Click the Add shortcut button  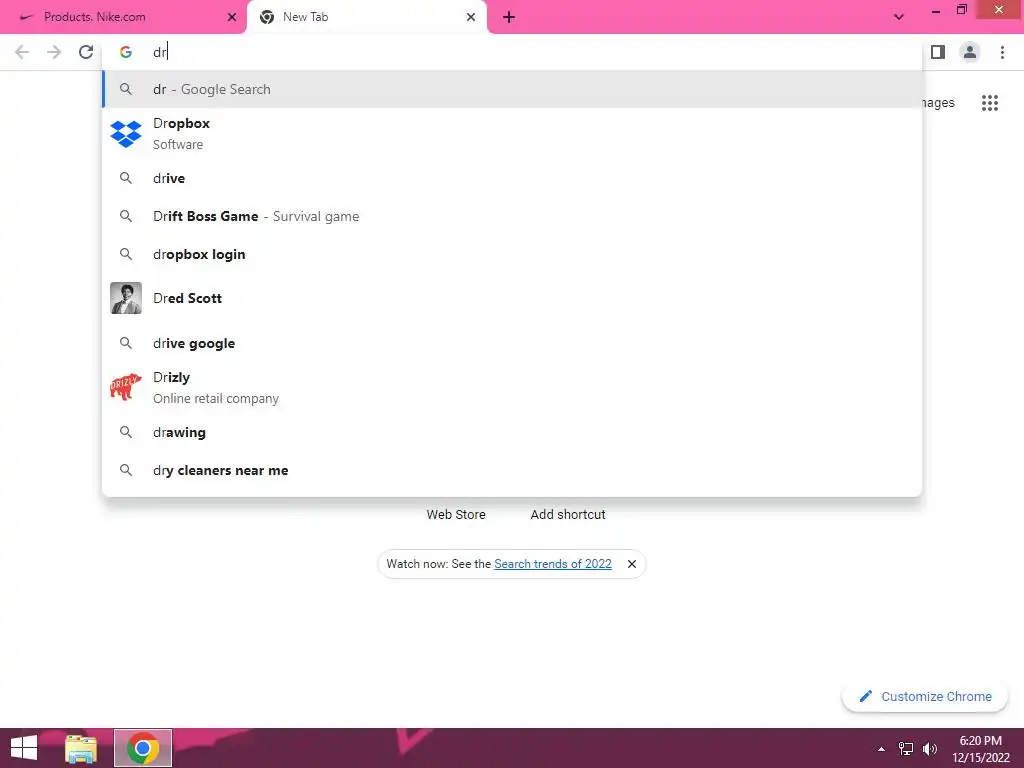[568, 515]
